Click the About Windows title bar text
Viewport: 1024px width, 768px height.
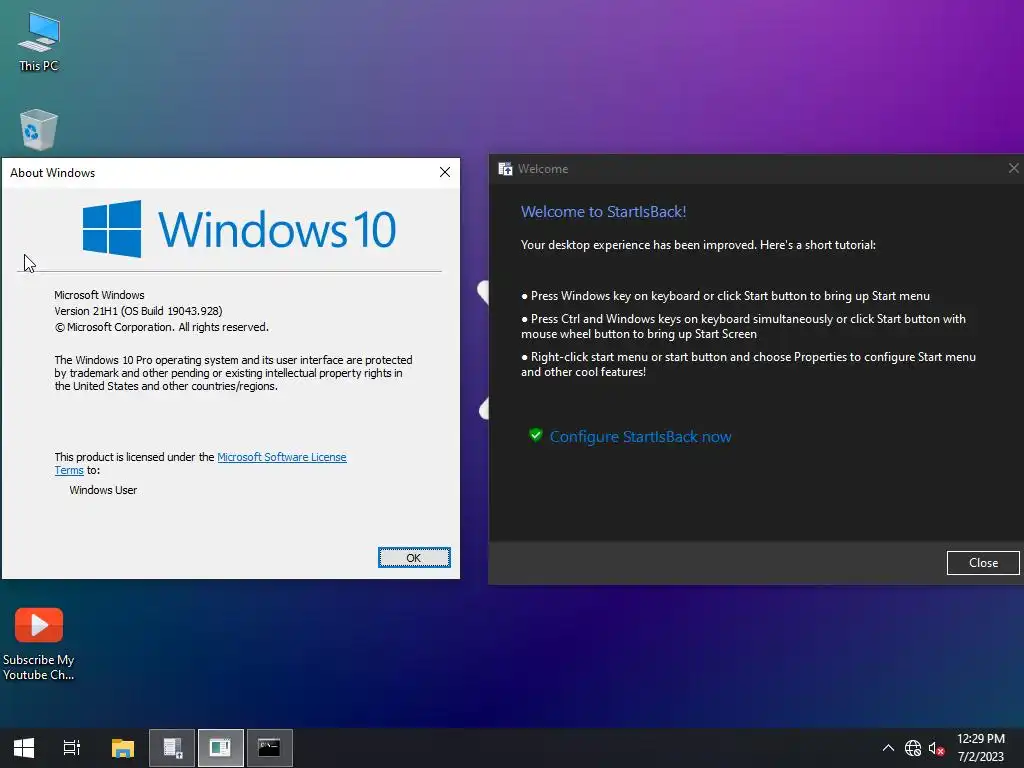point(52,173)
